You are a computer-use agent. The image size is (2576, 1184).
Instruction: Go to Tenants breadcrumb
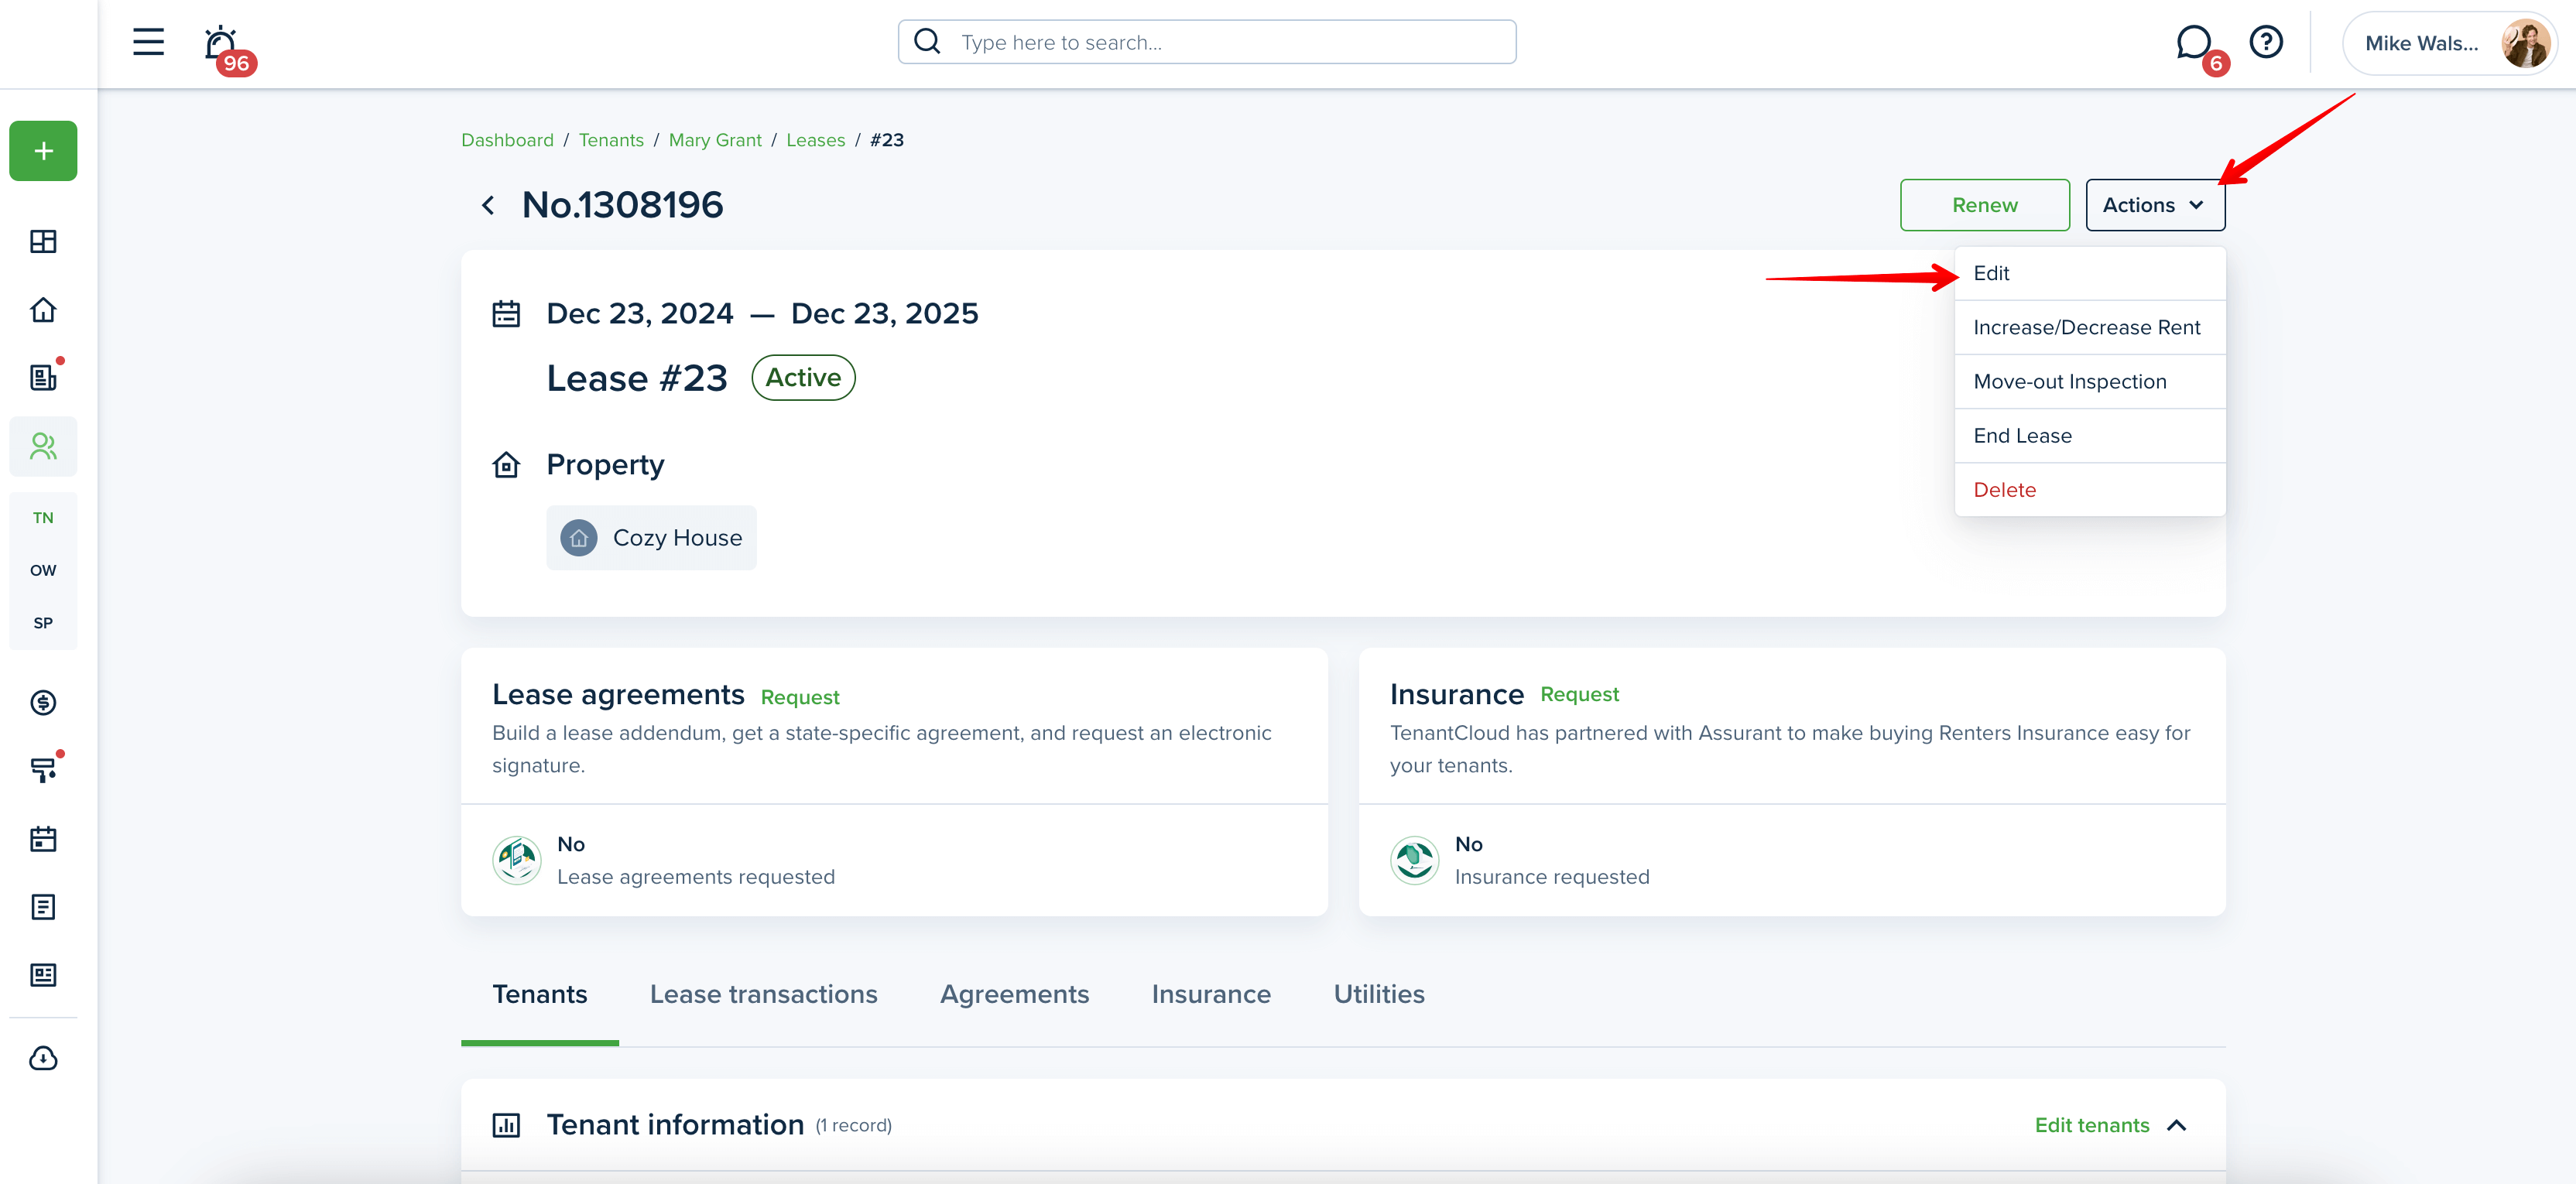tap(611, 140)
